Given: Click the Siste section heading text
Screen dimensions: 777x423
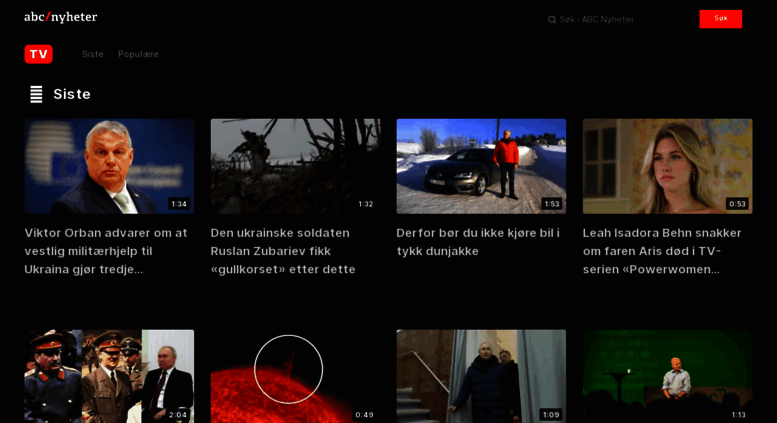Looking at the screenshot, I should point(72,94).
